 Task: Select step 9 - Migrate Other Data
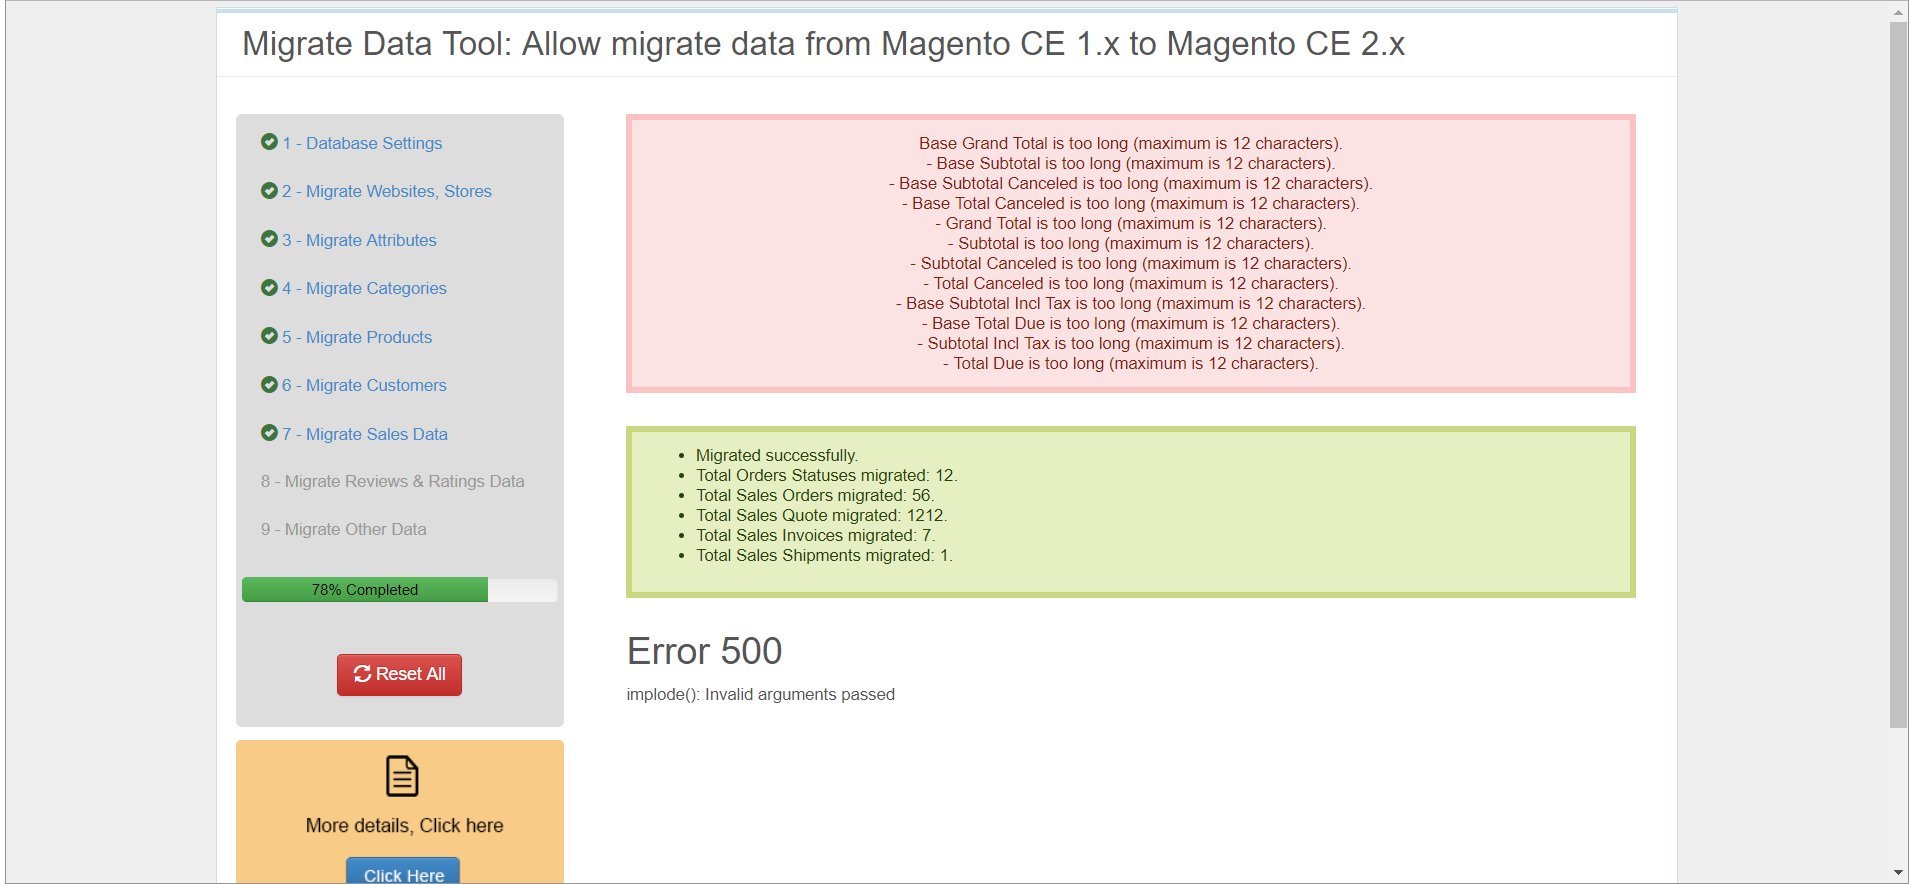click(x=344, y=529)
